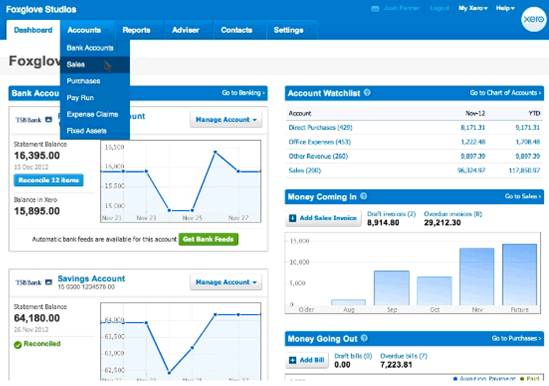Click the help icon beside Money Coming In
Image resolution: width=549 pixels, height=386 pixels.
(363, 196)
